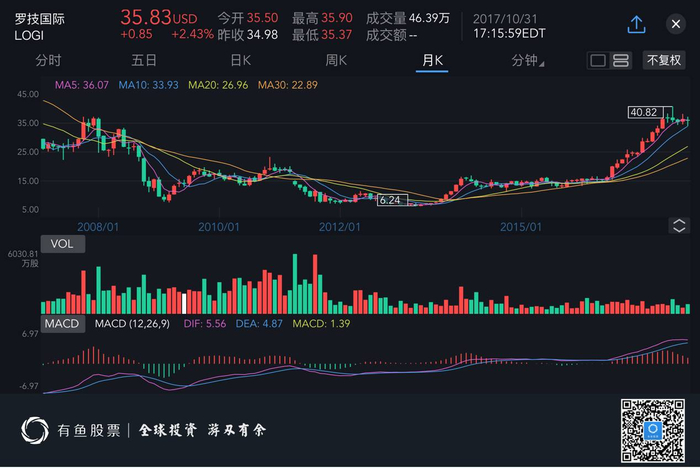Tap the 有鱼股票 swirl logo
Image resolution: width=700 pixels, height=468 pixels.
point(38,431)
